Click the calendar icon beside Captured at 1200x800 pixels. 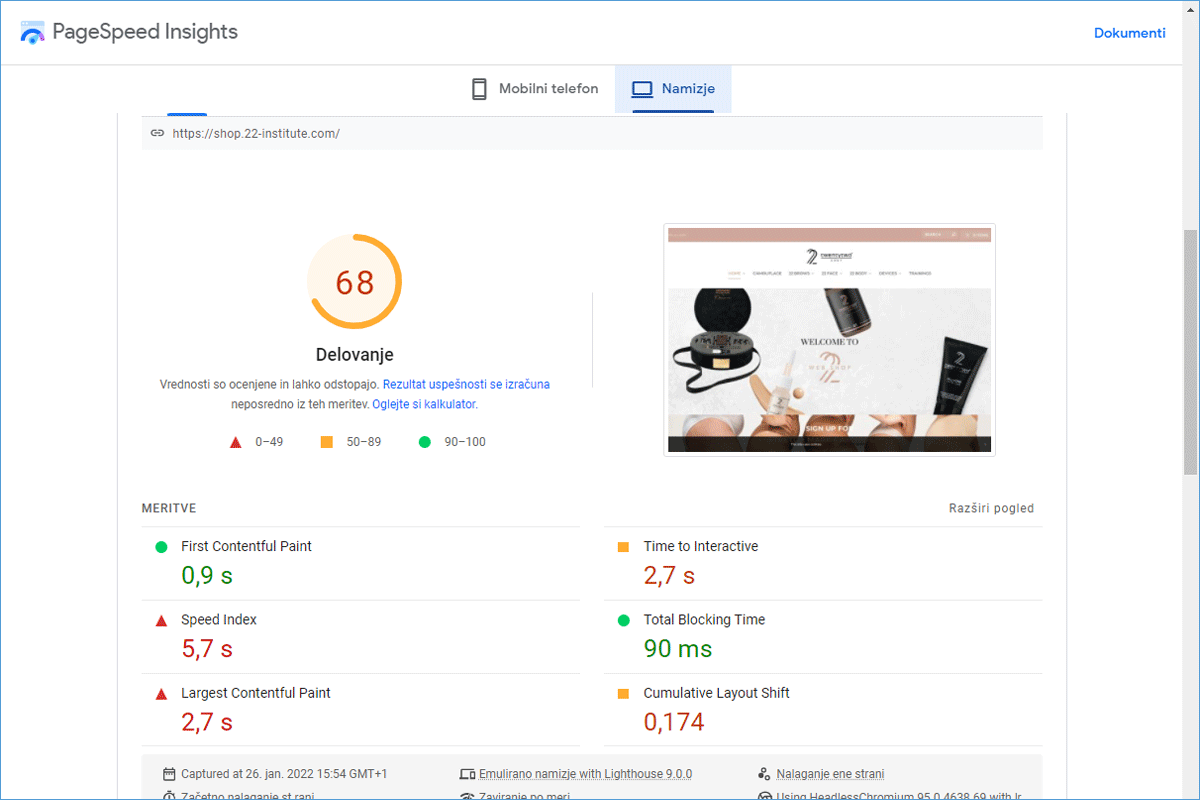168,774
